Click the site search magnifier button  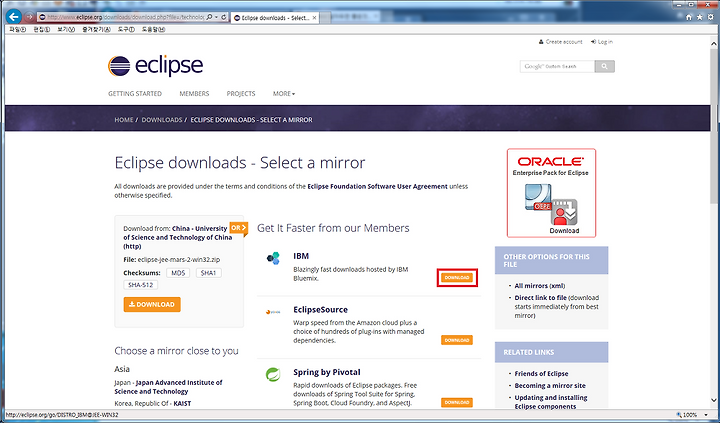[x=604, y=66]
